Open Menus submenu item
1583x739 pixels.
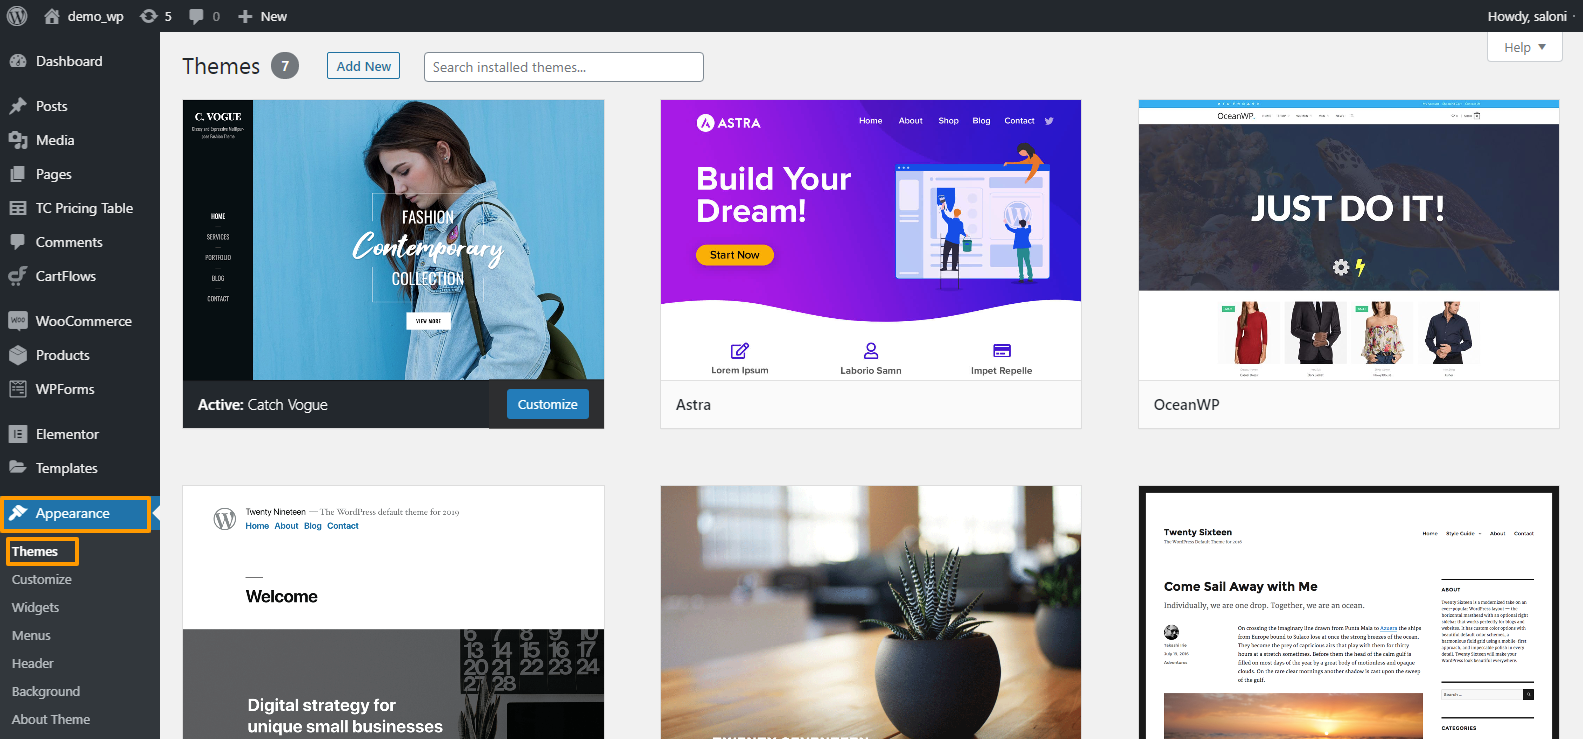(x=31, y=635)
